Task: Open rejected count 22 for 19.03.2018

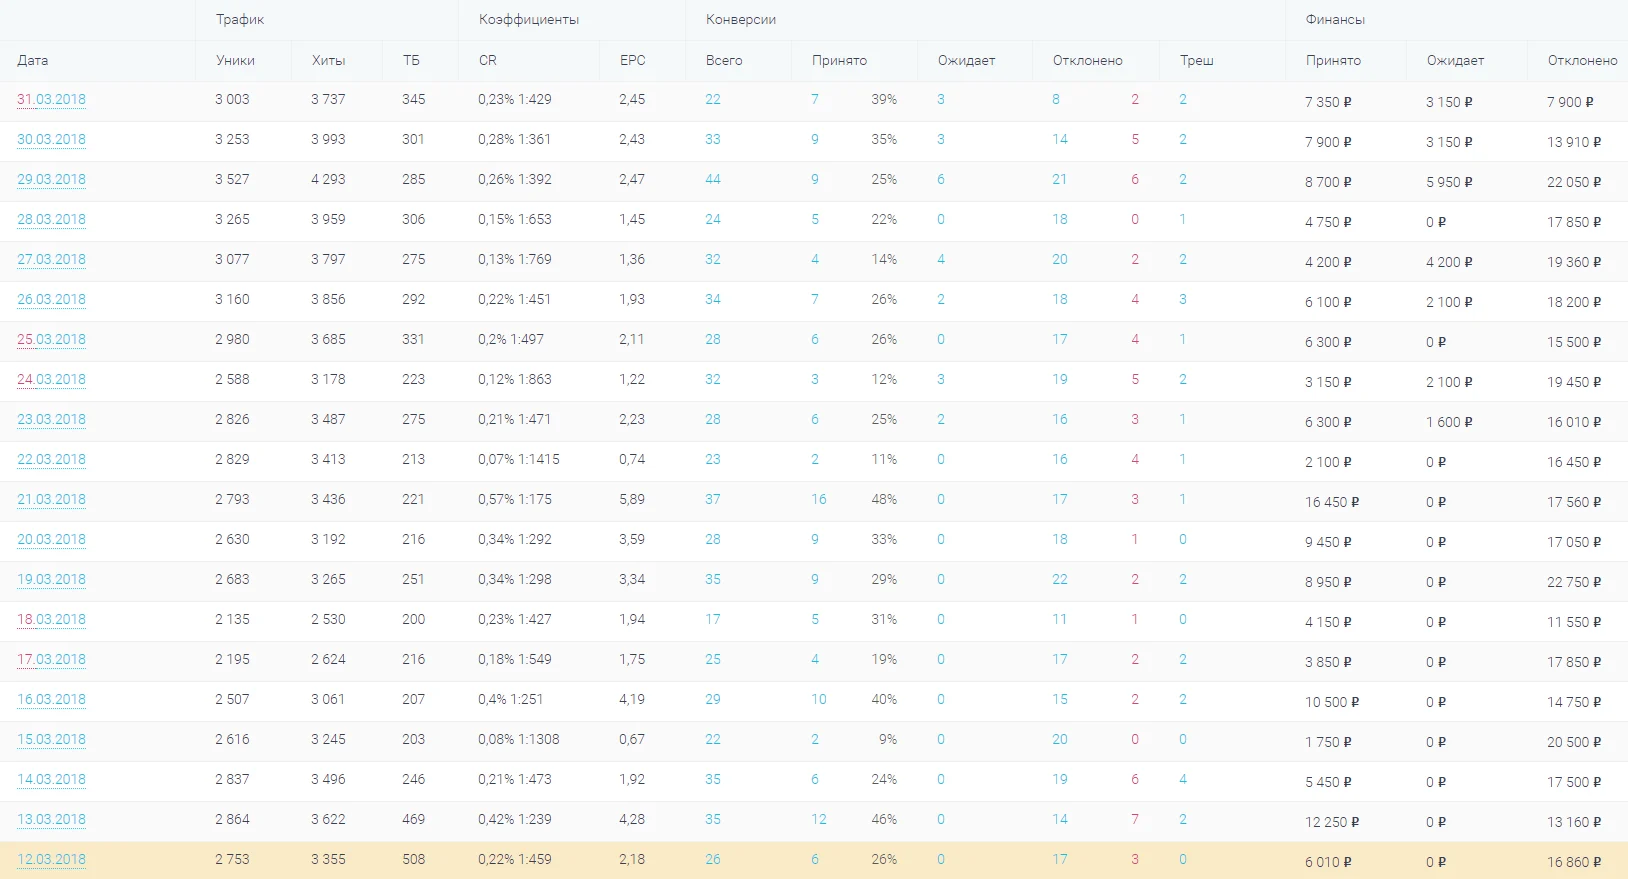Action: [1060, 580]
